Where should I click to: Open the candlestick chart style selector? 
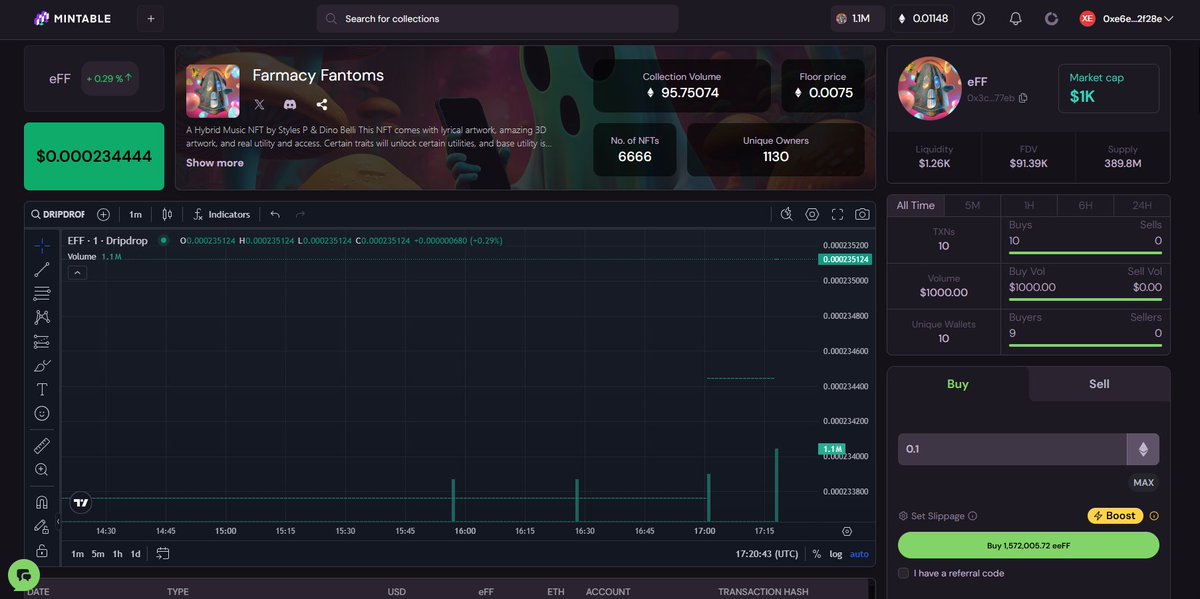pyautogui.click(x=167, y=214)
